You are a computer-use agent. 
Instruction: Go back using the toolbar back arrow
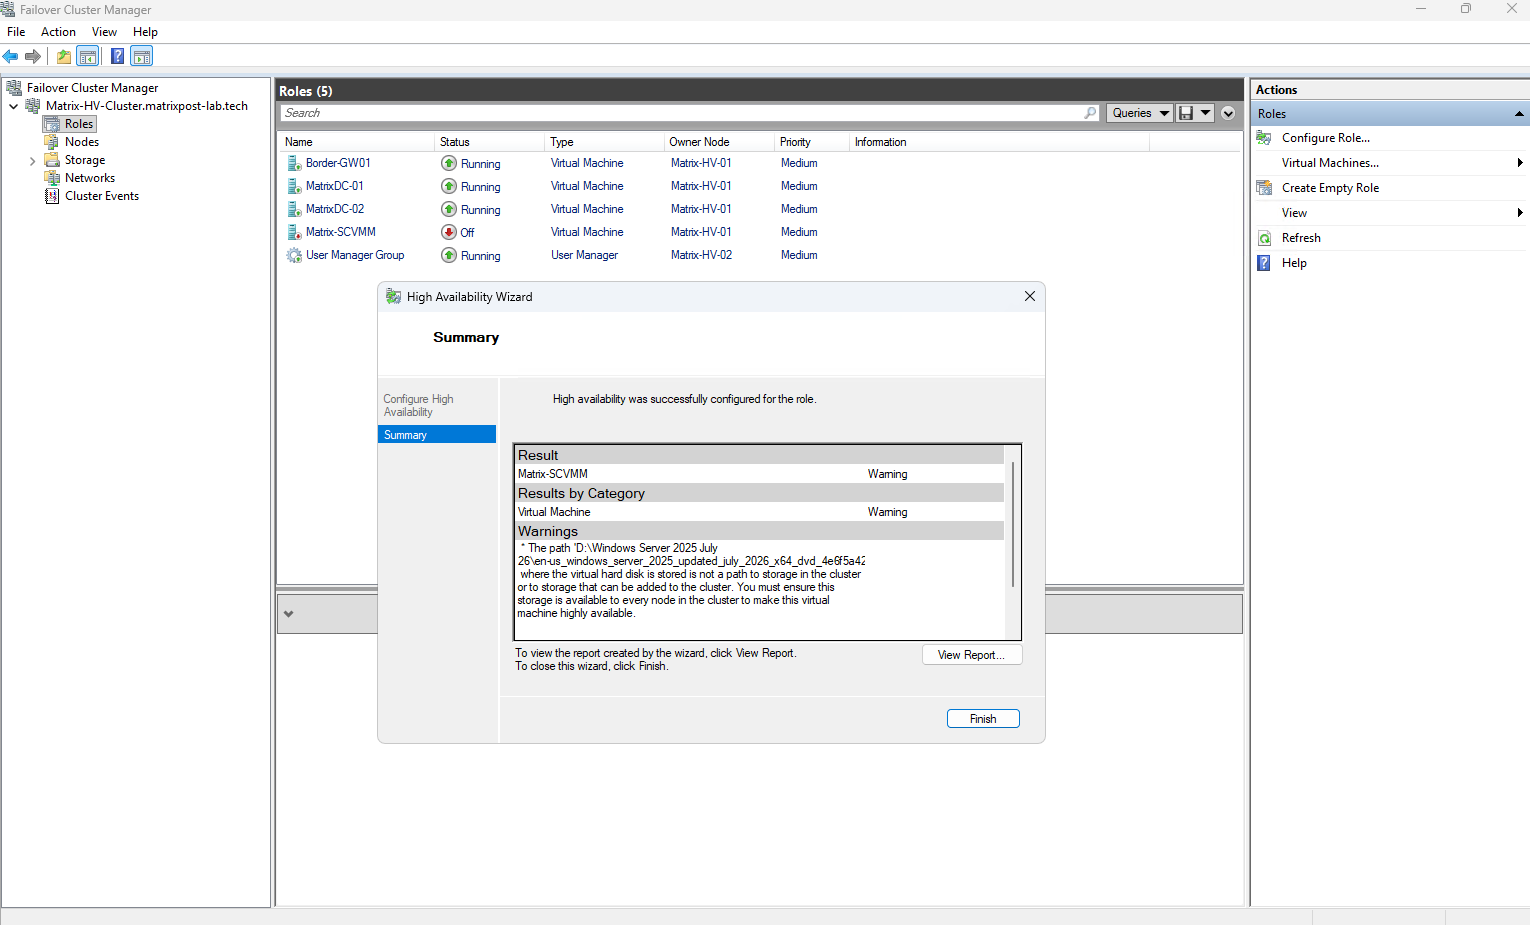click(11, 56)
